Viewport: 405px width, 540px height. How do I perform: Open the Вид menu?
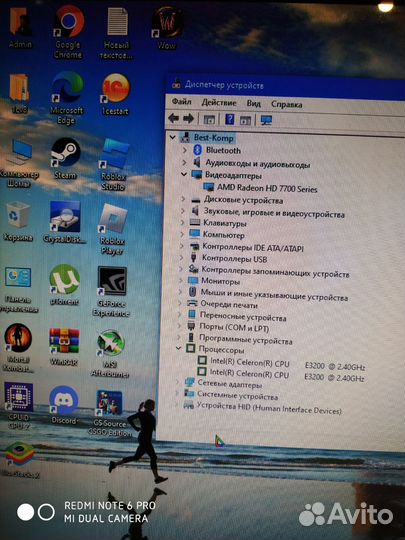click(253, 103)
